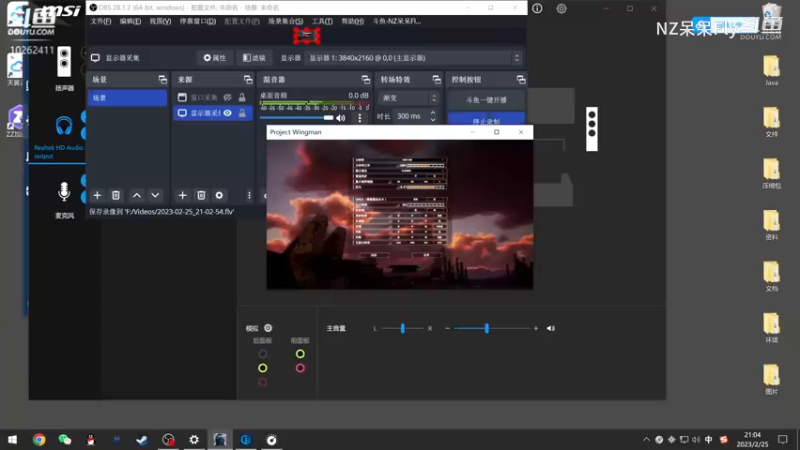Pop out the 控制按钮 dock panel
The height and width of the screenshot is (450, 800).
521,80
